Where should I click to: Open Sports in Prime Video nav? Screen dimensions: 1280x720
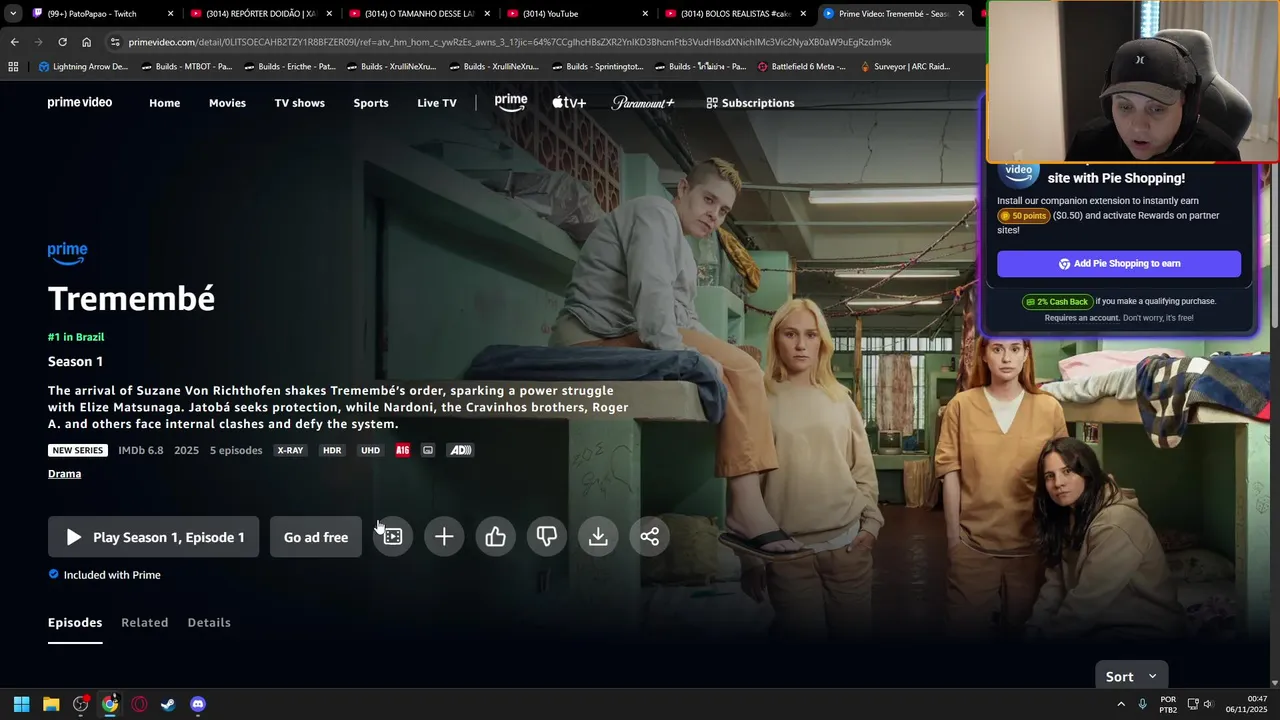[371, 103]
